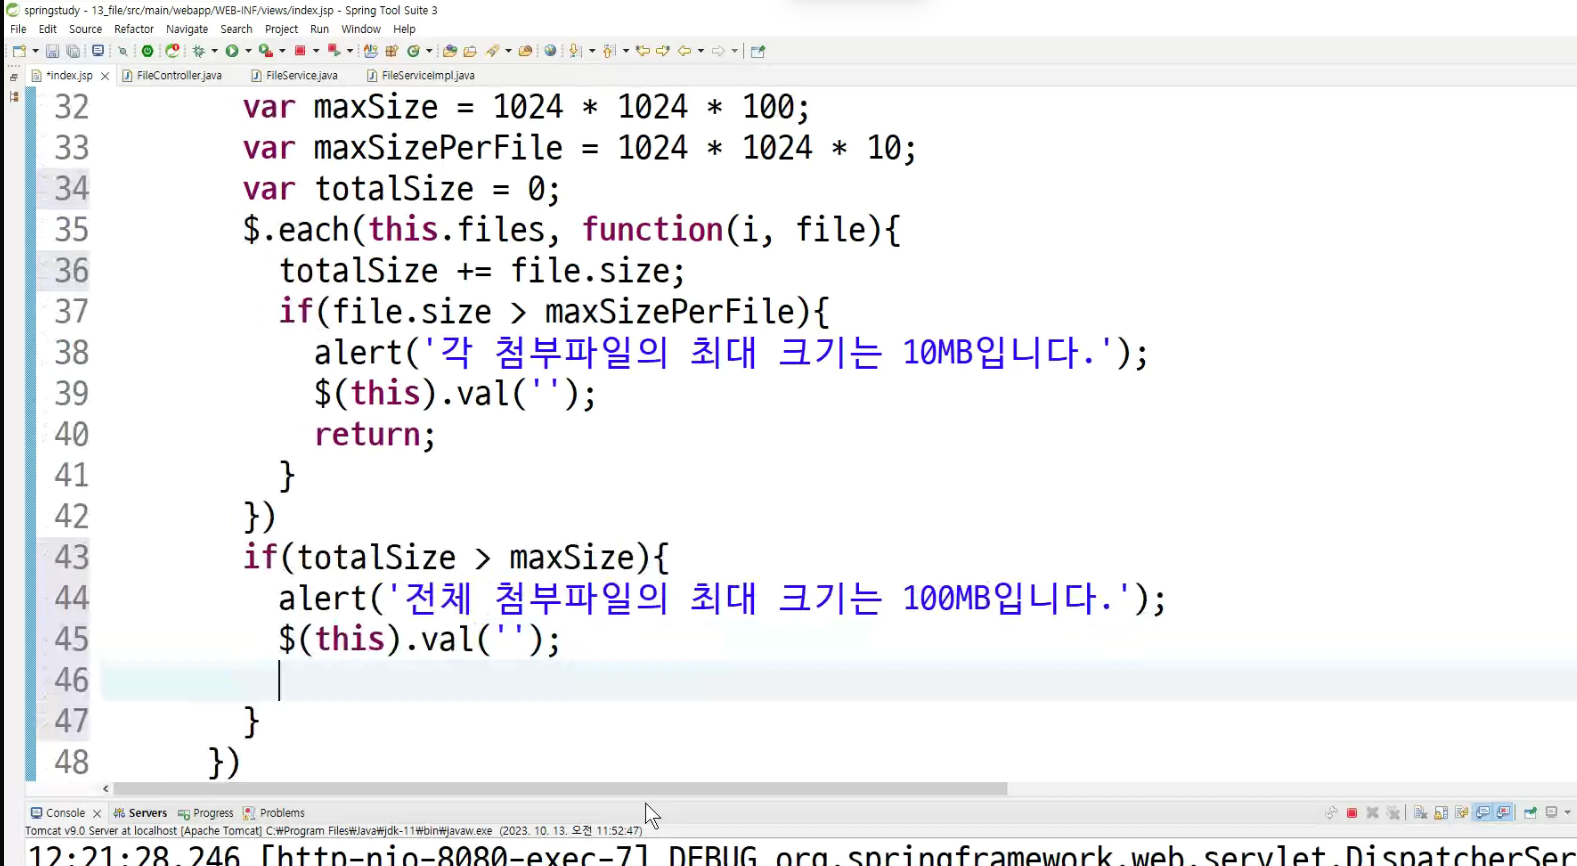Click the red Stop square toolbar icon
Screen dimensions: 1577x866
pos(299,51)
